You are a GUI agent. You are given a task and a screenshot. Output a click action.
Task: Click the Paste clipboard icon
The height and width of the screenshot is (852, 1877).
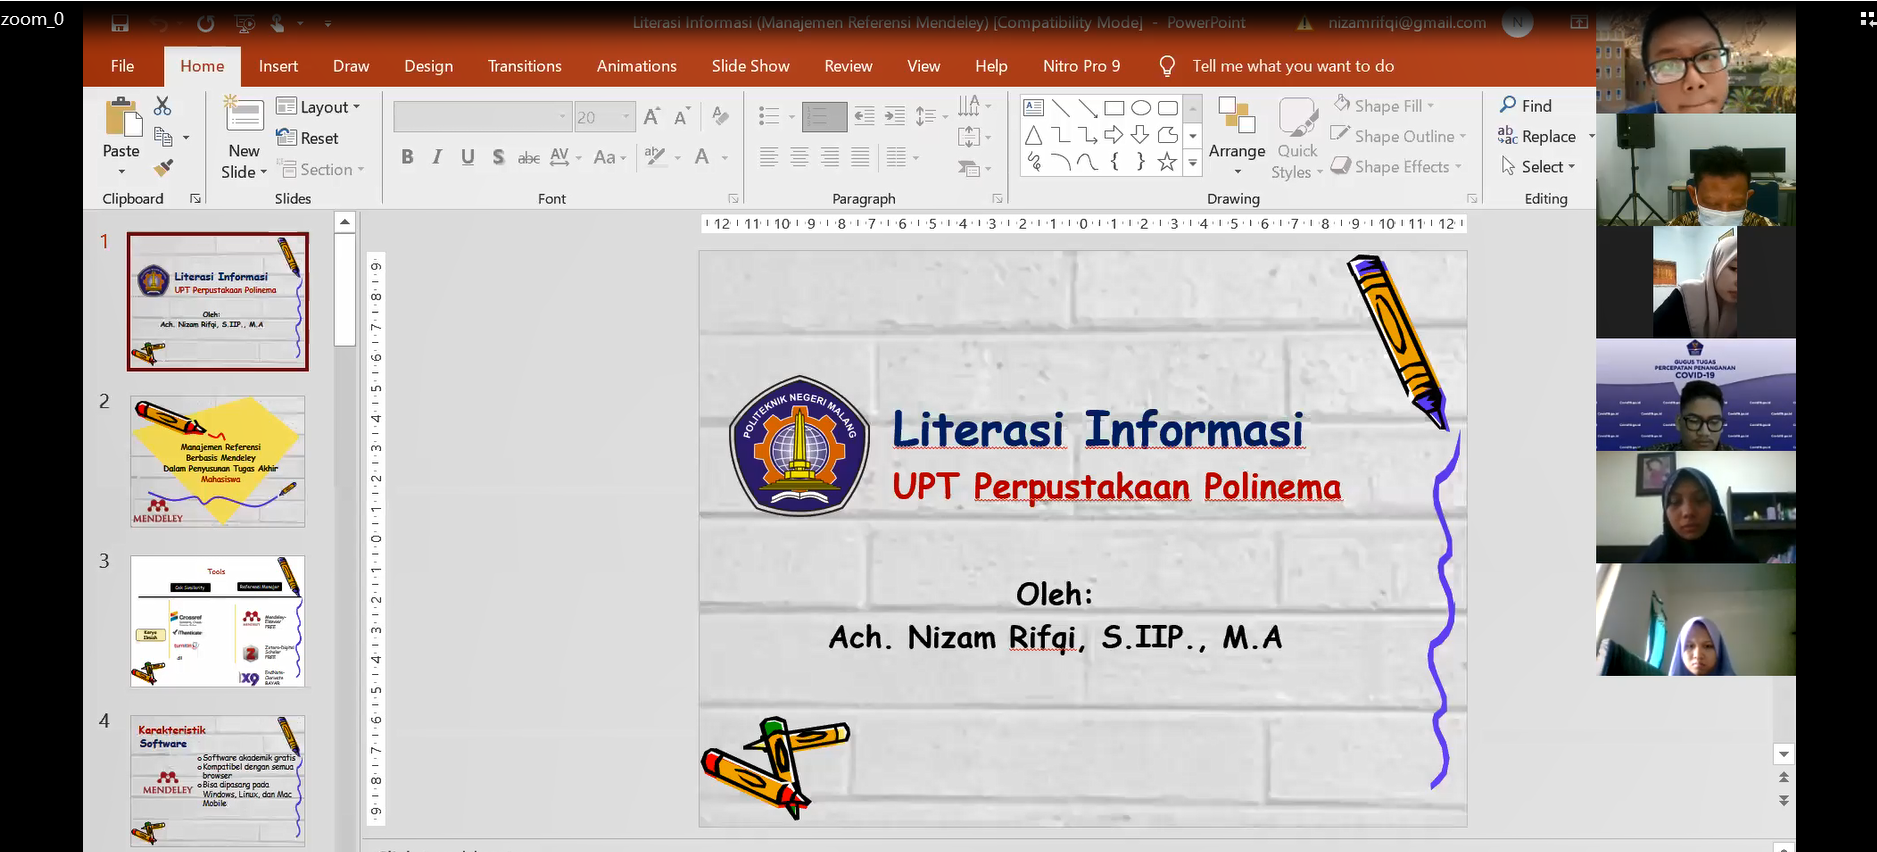point(122,117)
